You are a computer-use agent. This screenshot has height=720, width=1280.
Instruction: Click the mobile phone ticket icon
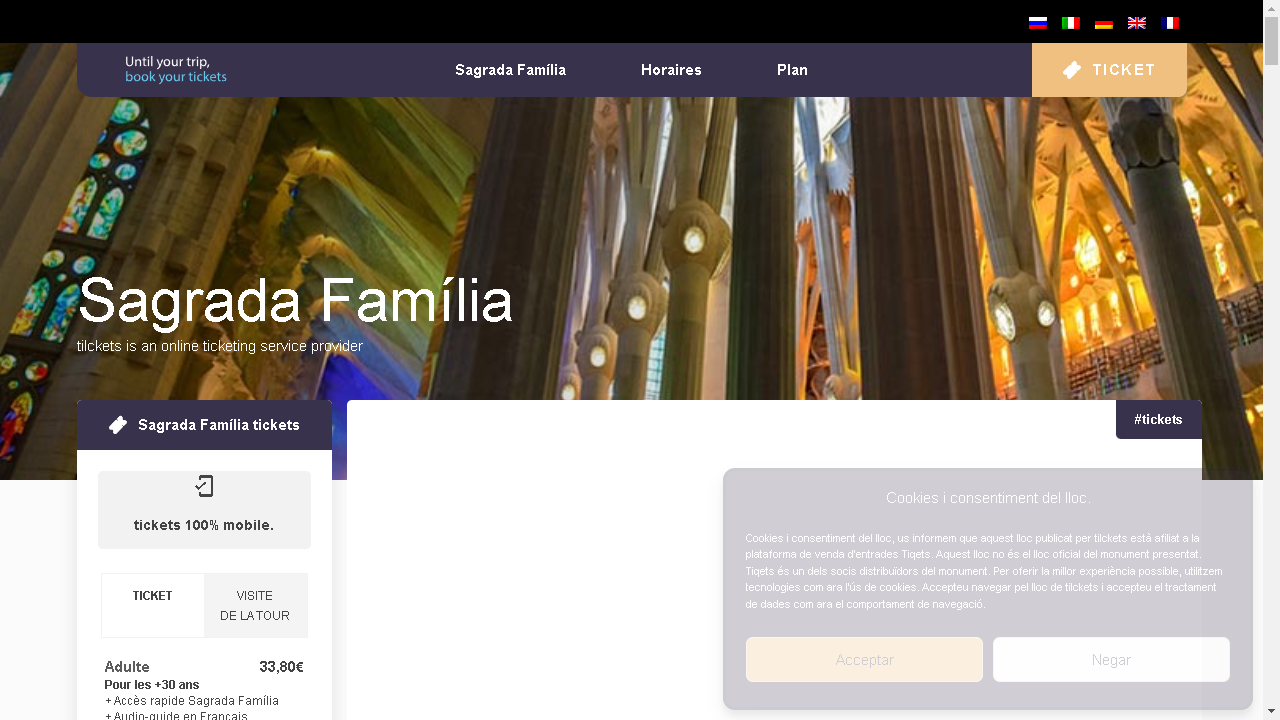pos(204,487)
